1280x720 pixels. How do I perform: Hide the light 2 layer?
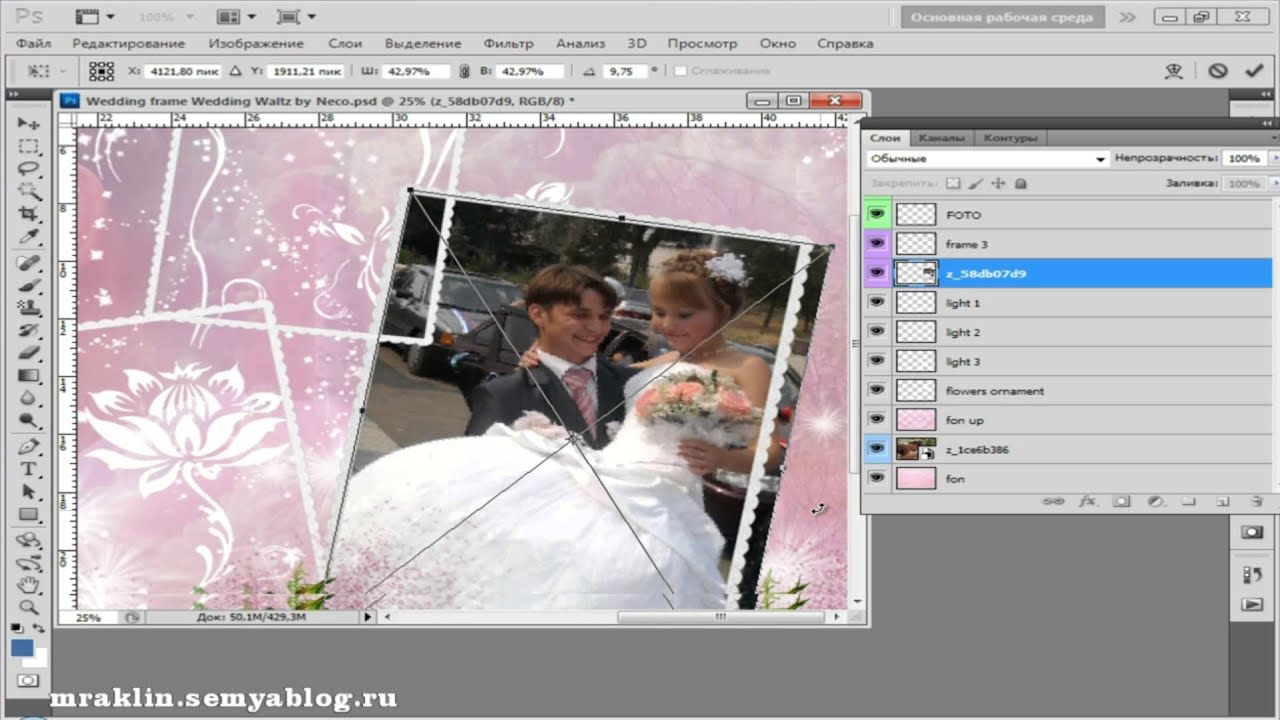coord(877,331)
